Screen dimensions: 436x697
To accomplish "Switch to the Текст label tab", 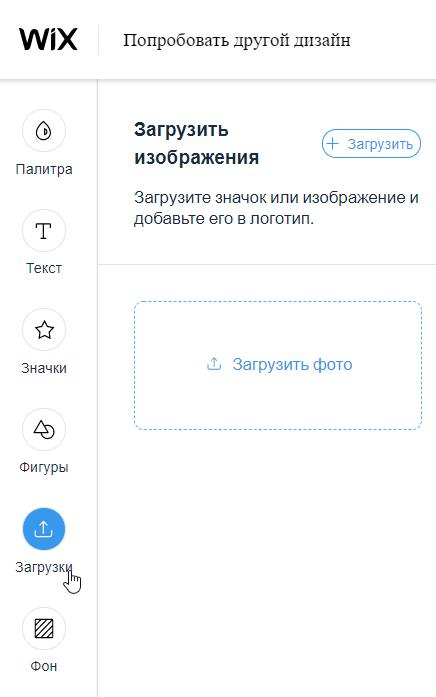I will pos(44,268).
